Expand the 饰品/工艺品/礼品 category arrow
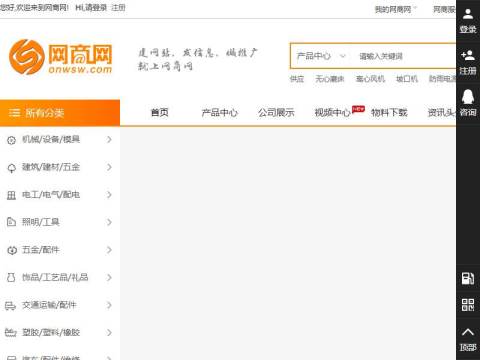 click(x=109, y=277)
